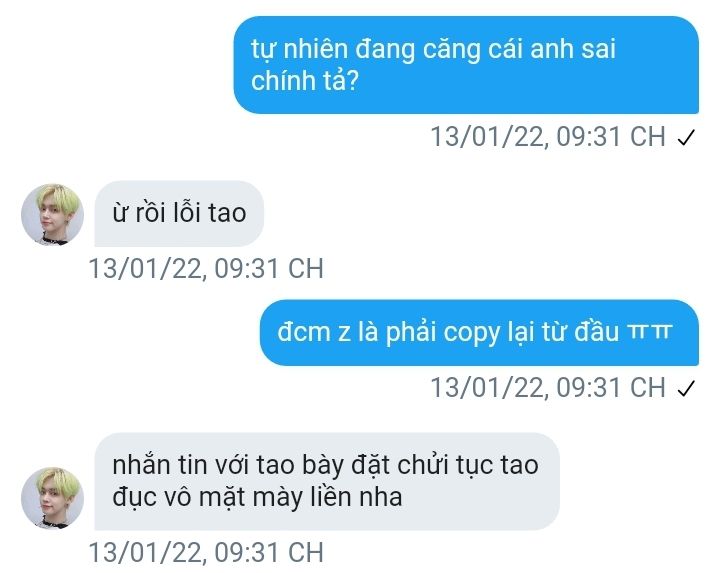Click timestamp under "ừ rồi lỗi tao" message
Screen dimensions: 720x573
tap(206, 268)
